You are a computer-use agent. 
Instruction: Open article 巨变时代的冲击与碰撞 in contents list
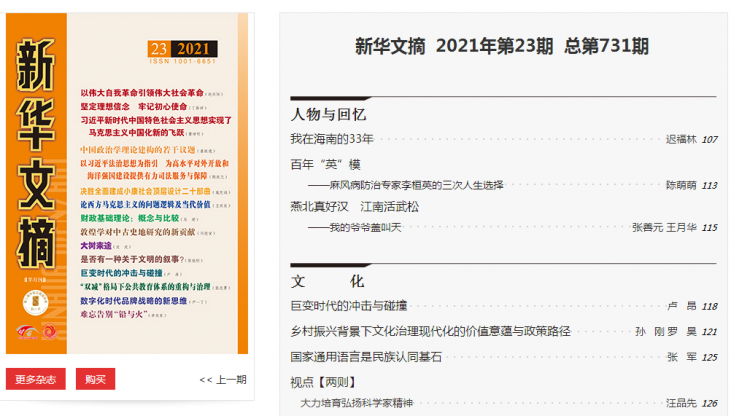[x=349, y=306]
